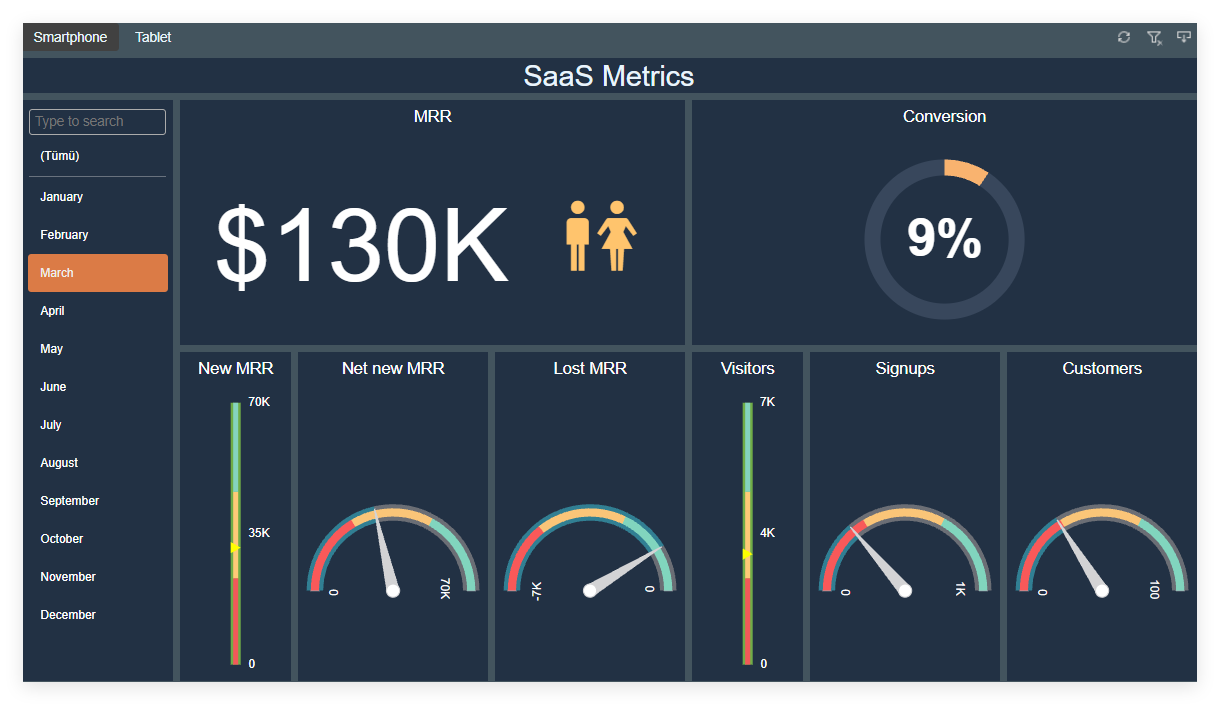
Task: Click the export dashboard icon
Action: coord(1184,37)
